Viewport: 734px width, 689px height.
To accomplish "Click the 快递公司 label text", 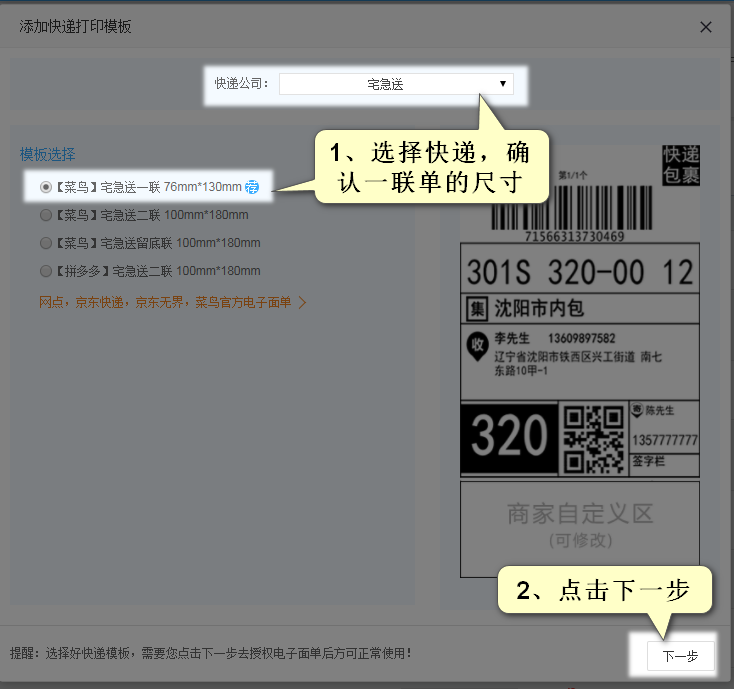I will 242,84.
